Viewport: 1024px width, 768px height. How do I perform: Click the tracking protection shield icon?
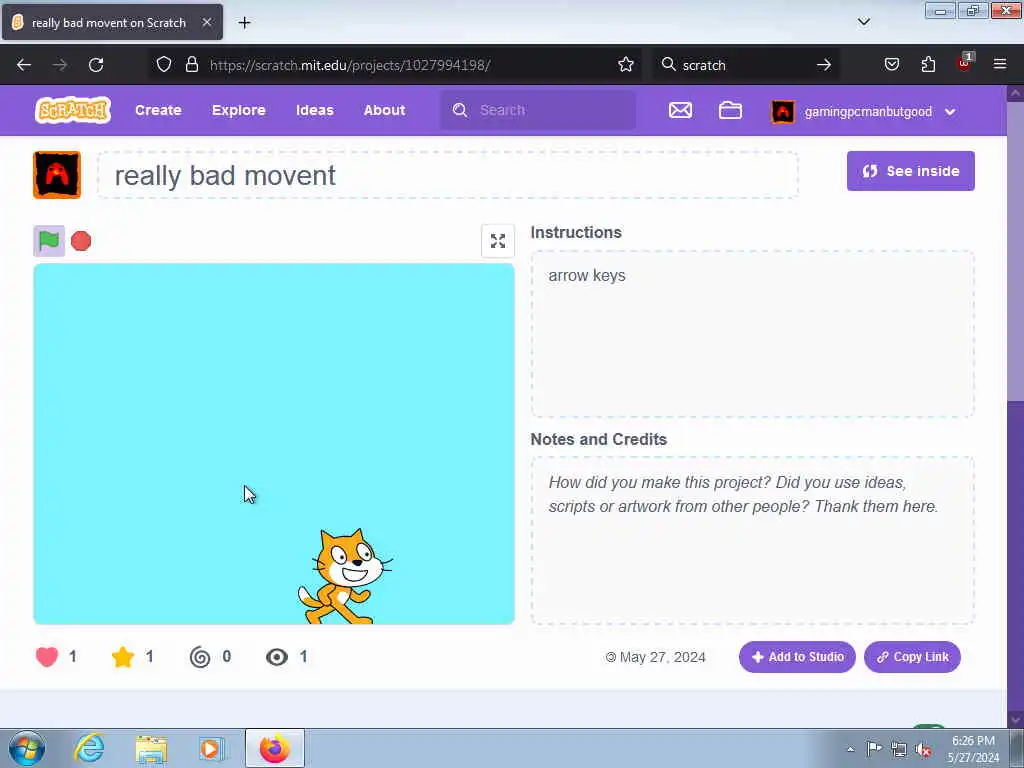click(164, 64)
